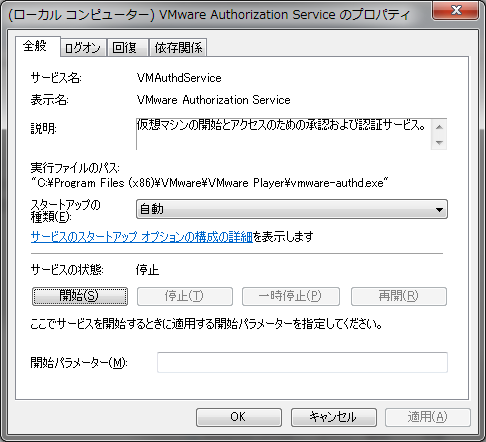Start the service with 開始(S) button
The image size is (486, 442).
click(80, 296)
